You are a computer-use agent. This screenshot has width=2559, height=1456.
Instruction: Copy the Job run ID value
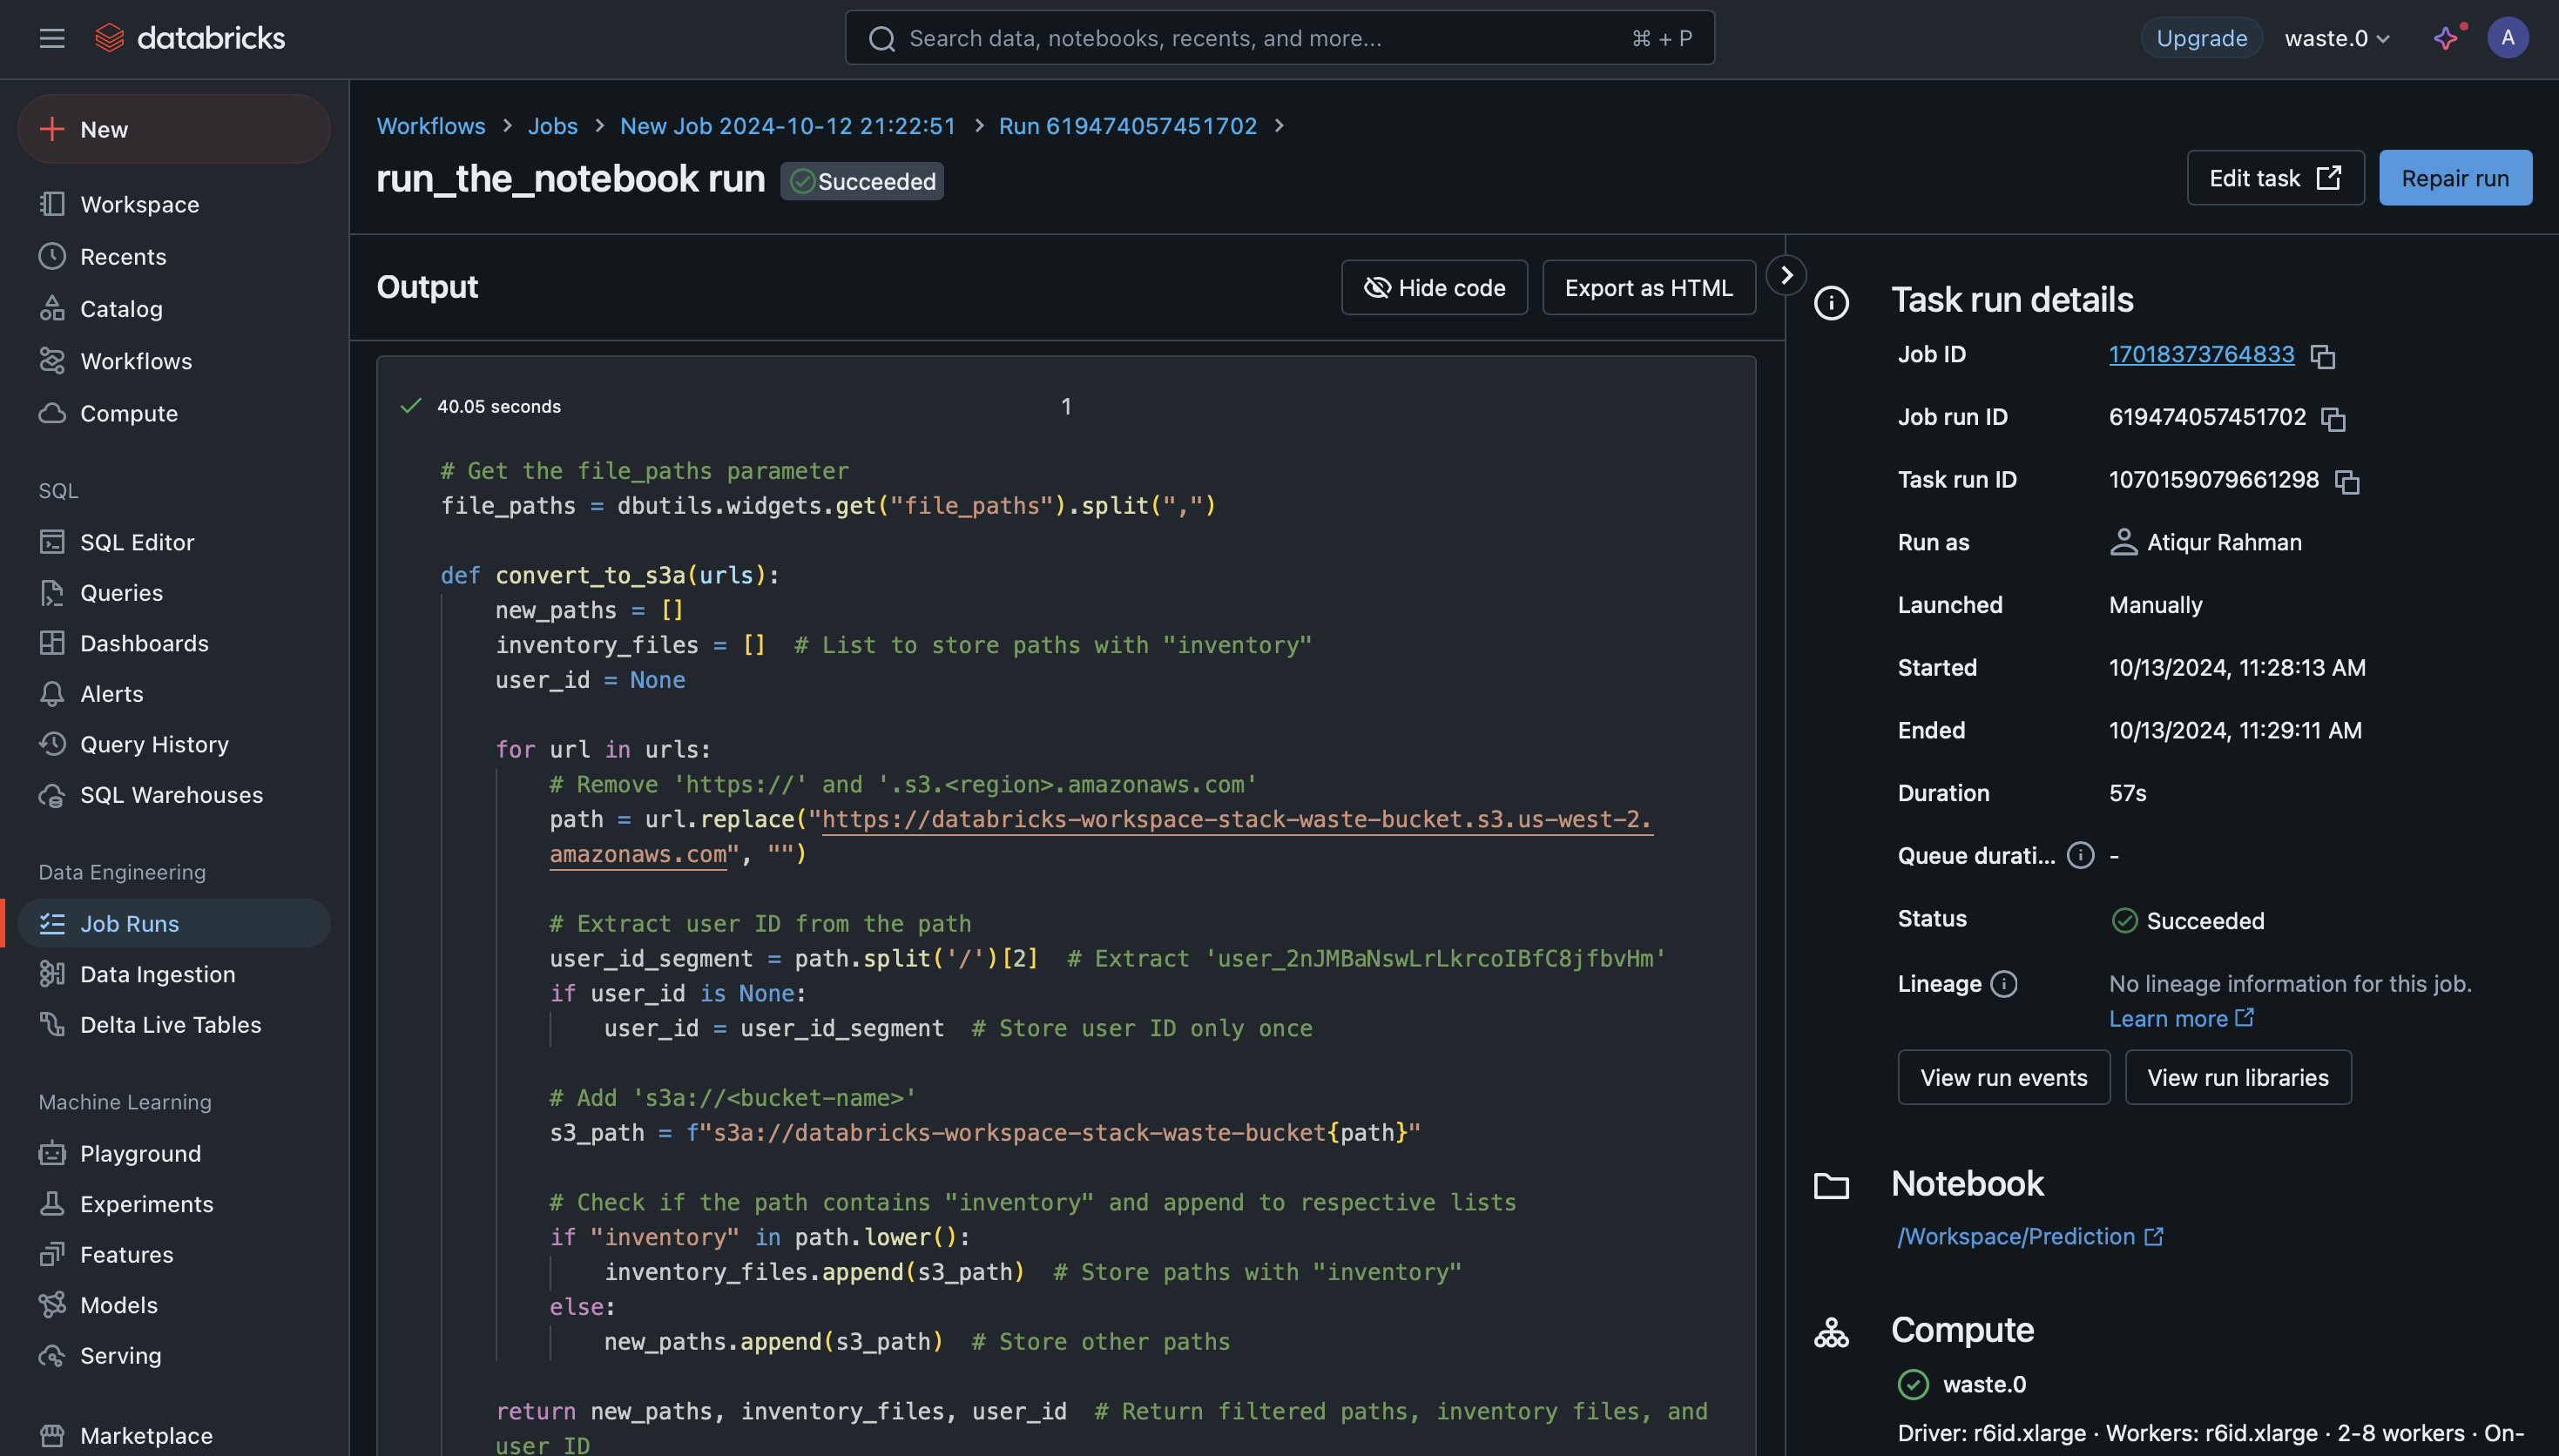[x=2333, y=419]
